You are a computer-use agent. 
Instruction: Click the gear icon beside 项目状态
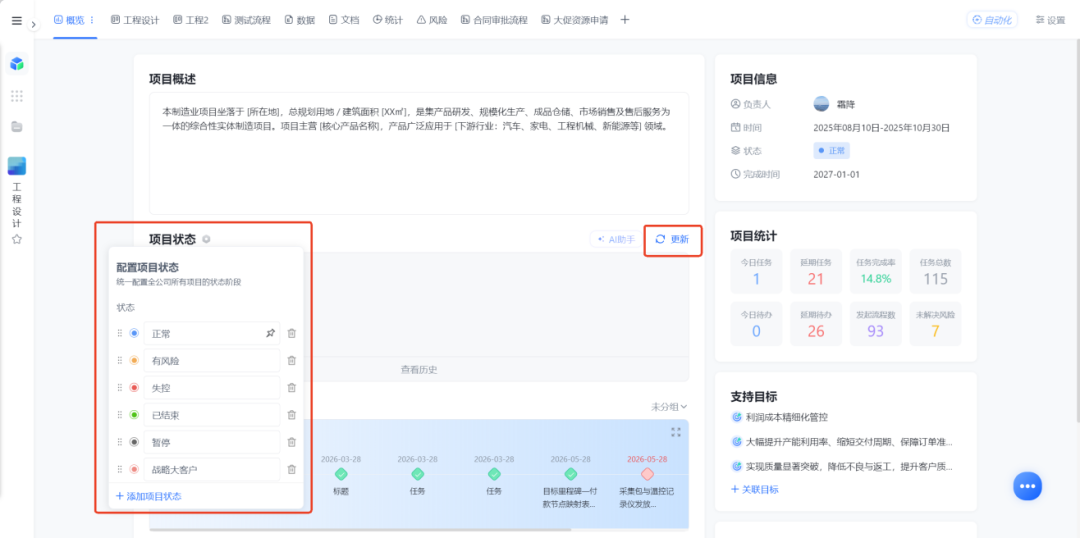206,239
